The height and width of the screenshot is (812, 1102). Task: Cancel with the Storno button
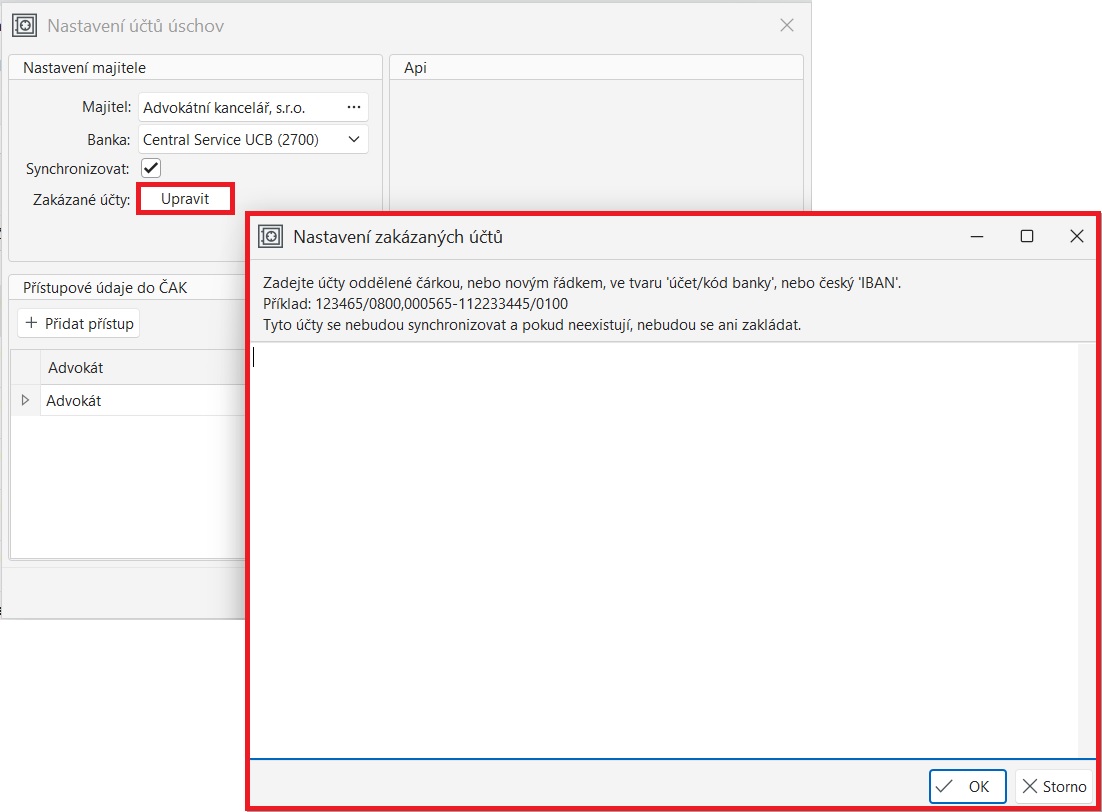(1054, 787)
